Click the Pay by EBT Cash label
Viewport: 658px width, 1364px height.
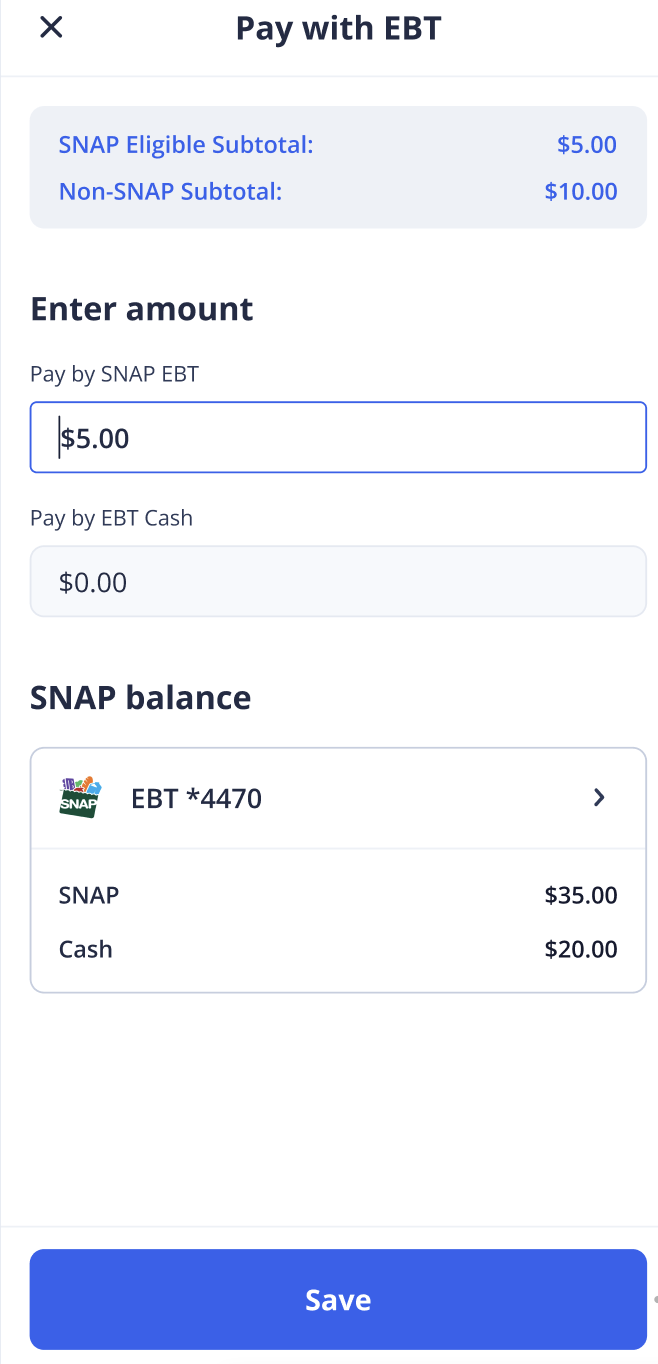tap(111, 518)
